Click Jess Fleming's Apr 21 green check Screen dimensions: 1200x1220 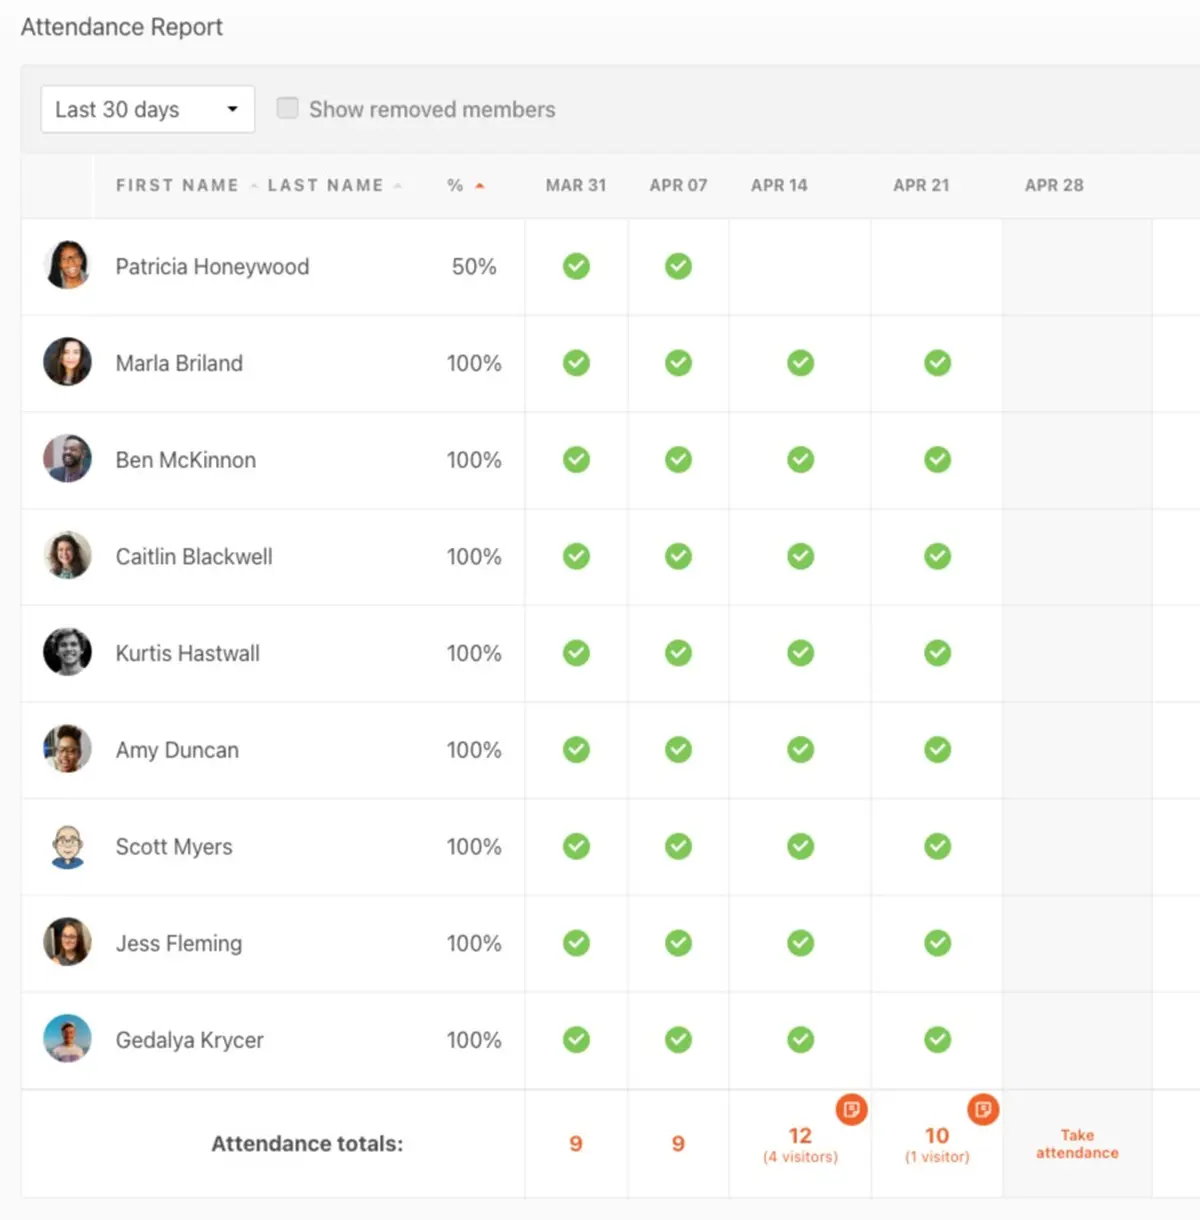point(937,943)
